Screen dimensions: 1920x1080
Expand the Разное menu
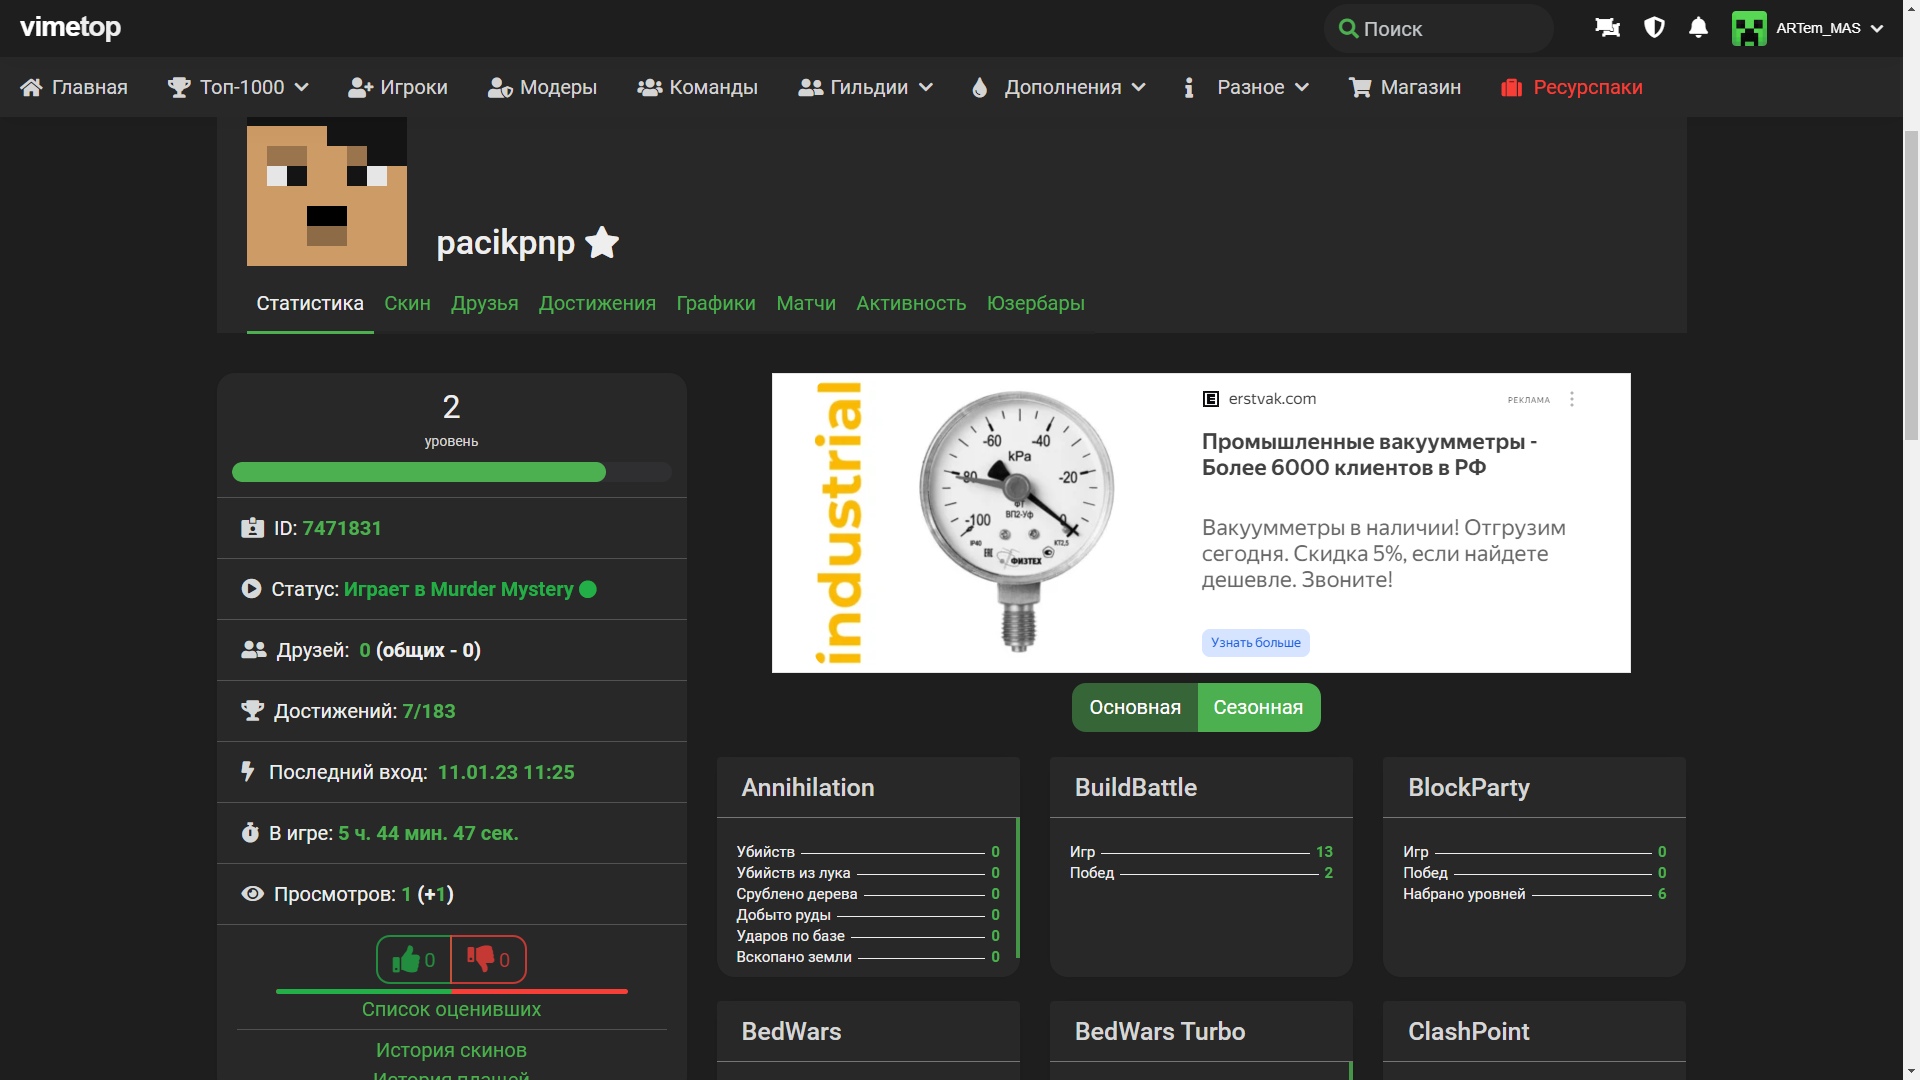coord(1250,87)
